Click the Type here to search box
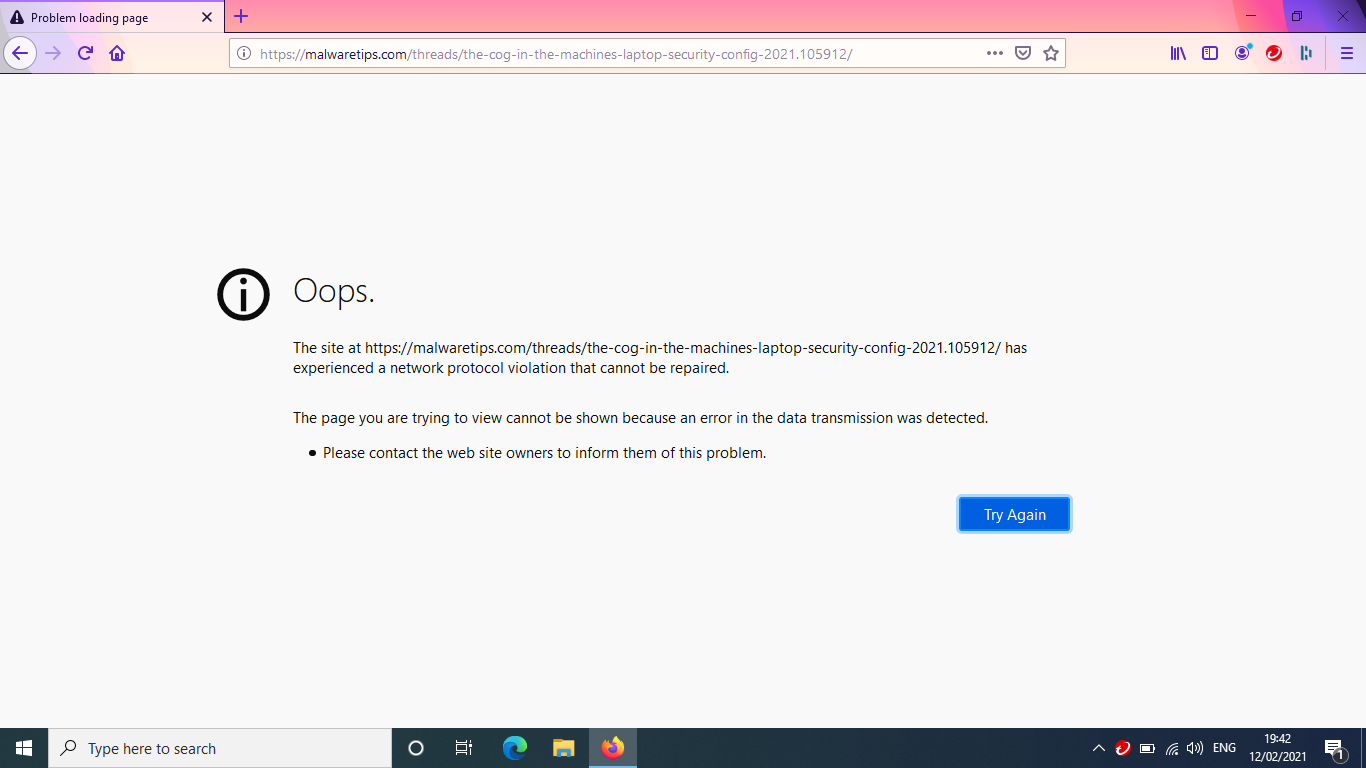 pos(220,748)
